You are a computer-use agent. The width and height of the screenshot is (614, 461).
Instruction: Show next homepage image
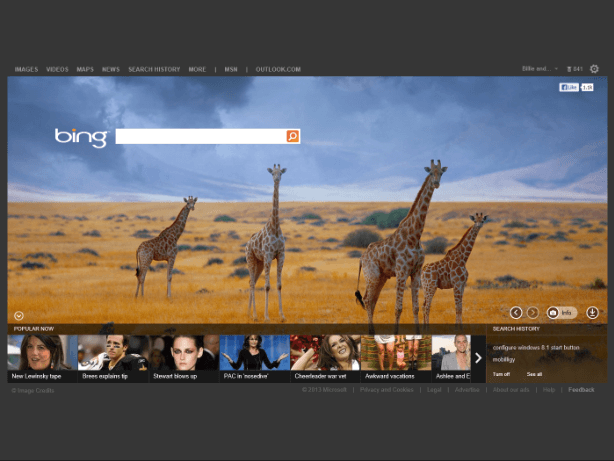(x=533, y=313)
